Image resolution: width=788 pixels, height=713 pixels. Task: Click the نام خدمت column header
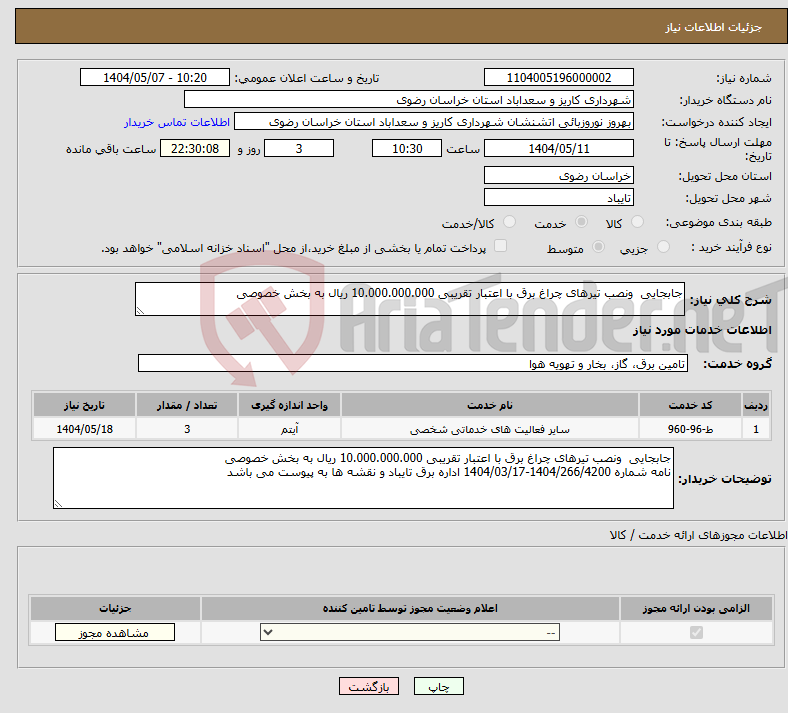tap(490, 405)
